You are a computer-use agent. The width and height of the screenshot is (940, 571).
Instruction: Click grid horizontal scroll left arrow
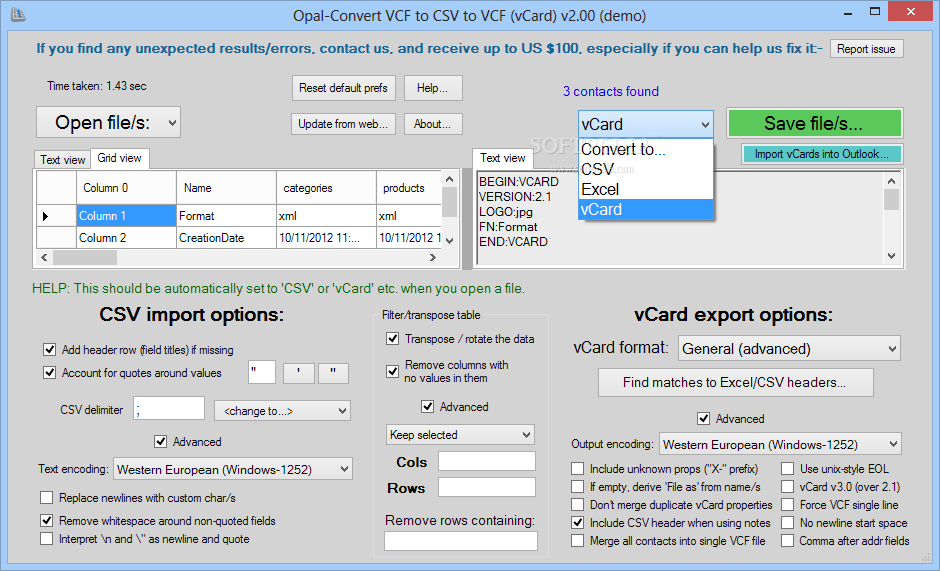(x=43, y=257)
